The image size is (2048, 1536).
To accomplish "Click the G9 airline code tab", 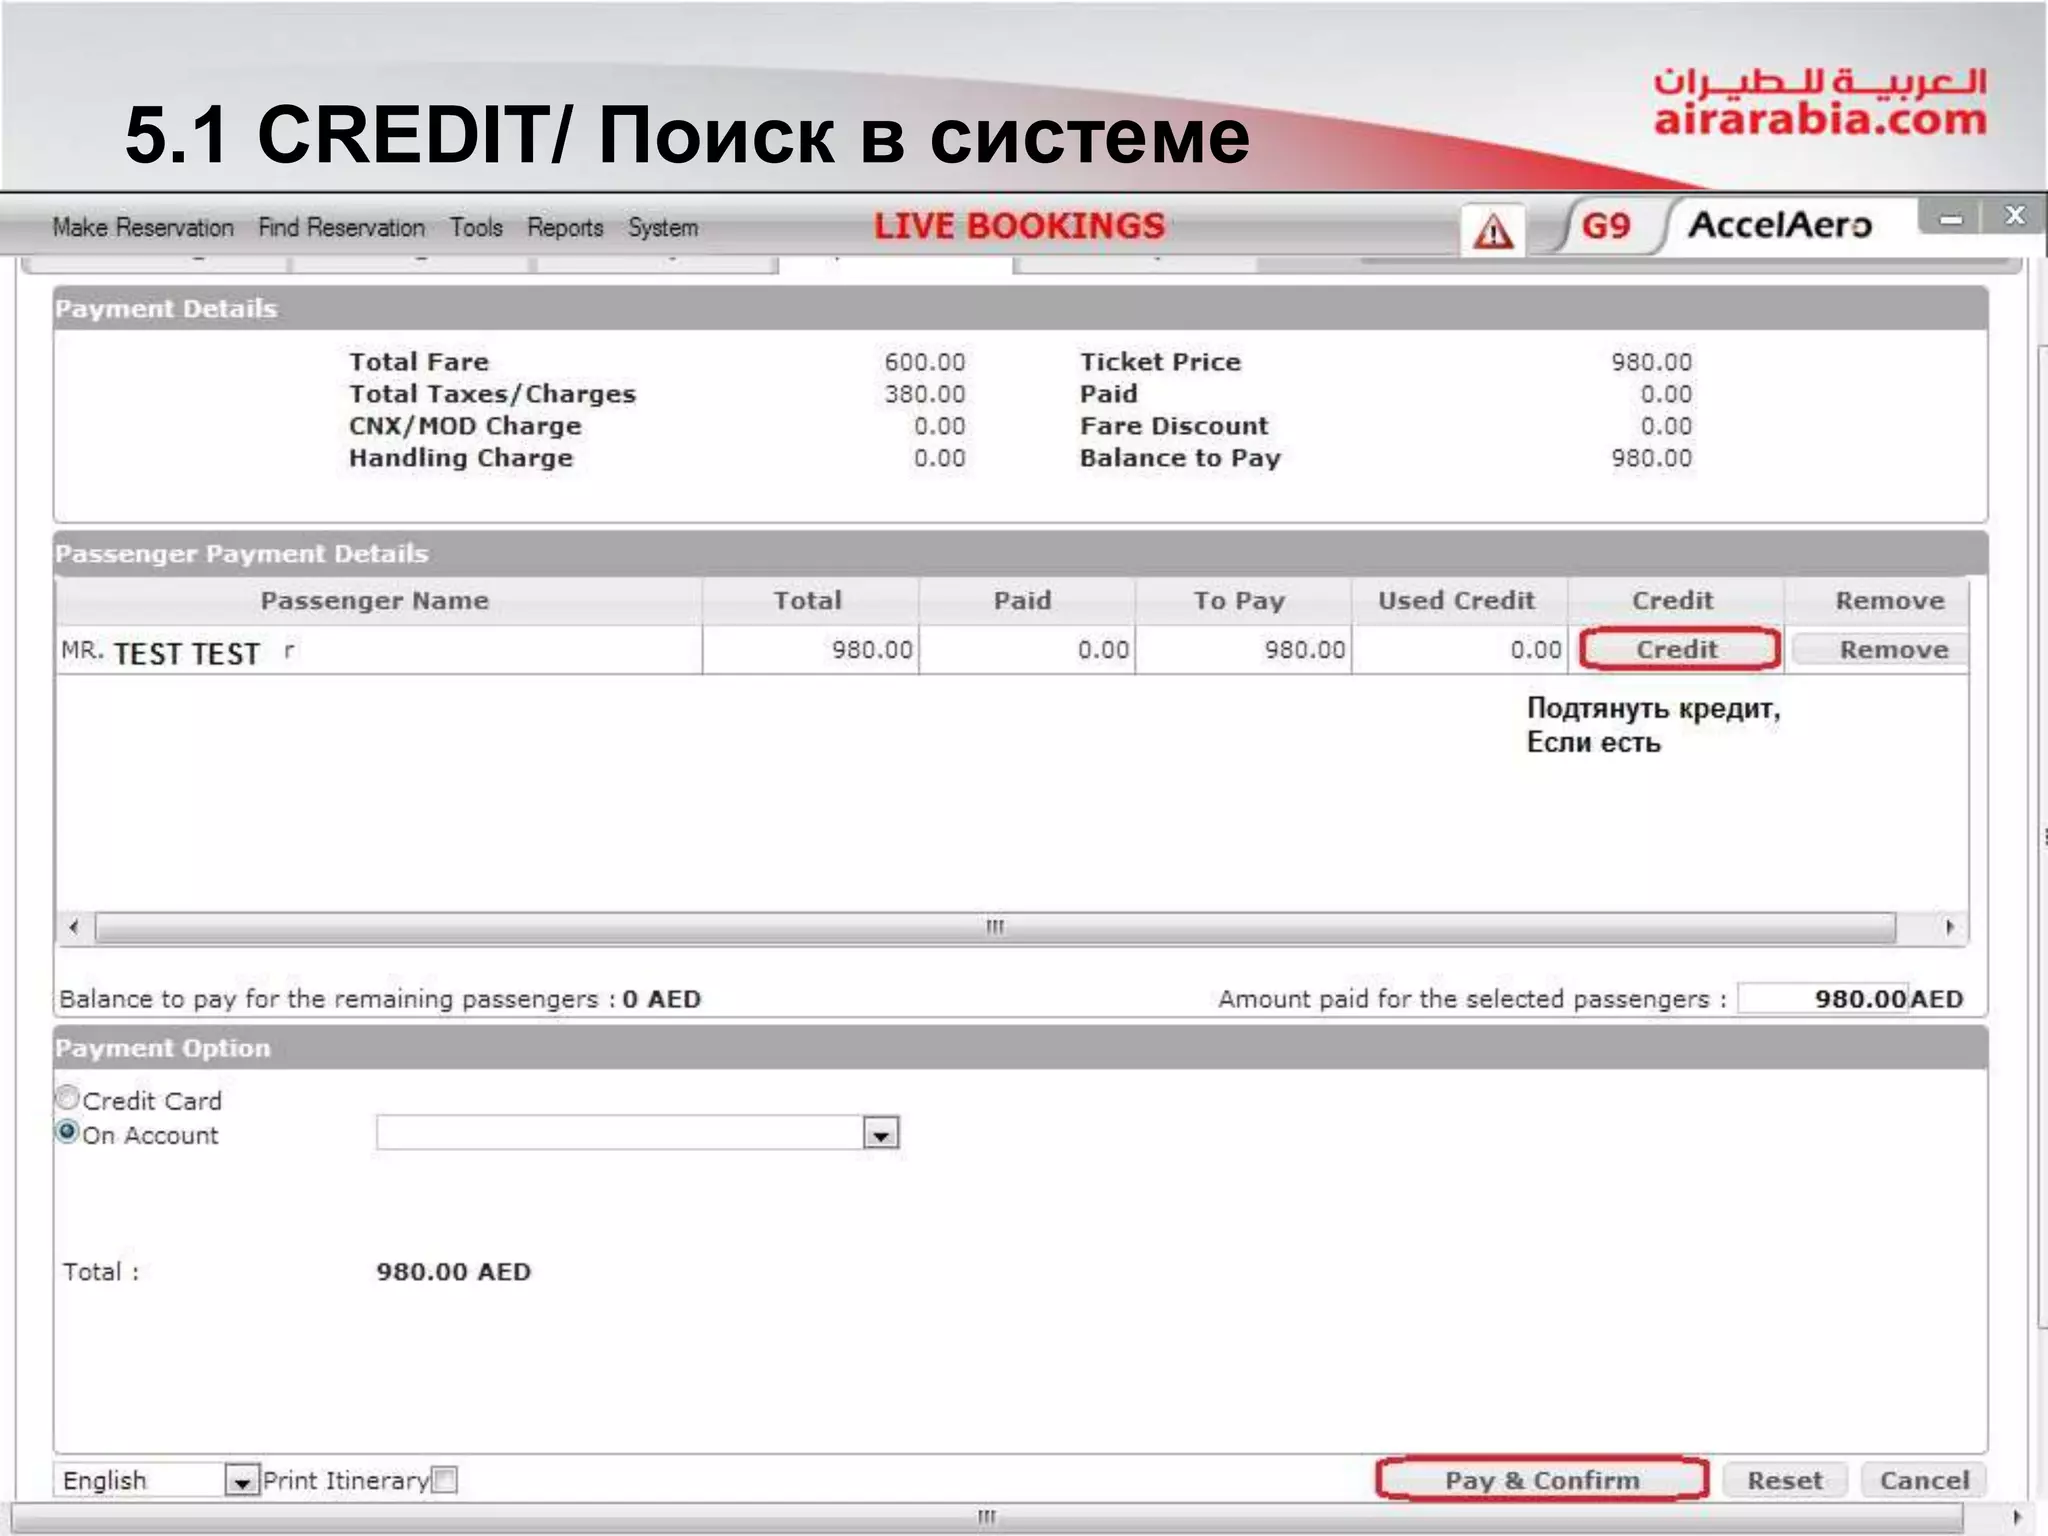I will tap(1606, 226).
